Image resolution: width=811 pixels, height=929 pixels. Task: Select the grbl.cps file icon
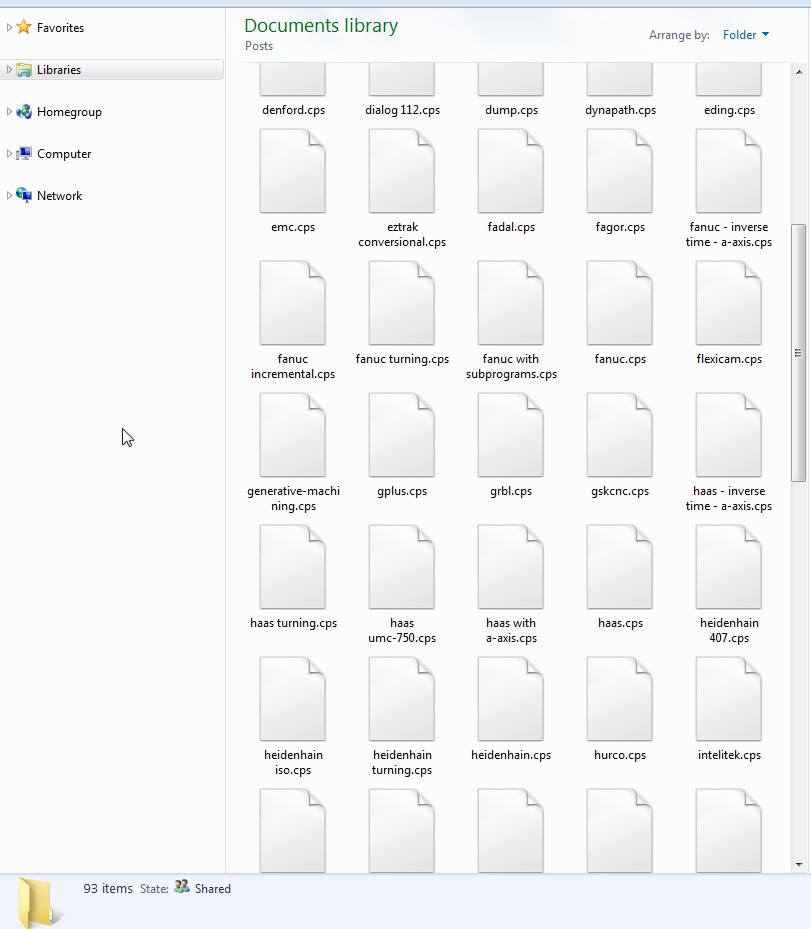[x=510, y=436]
